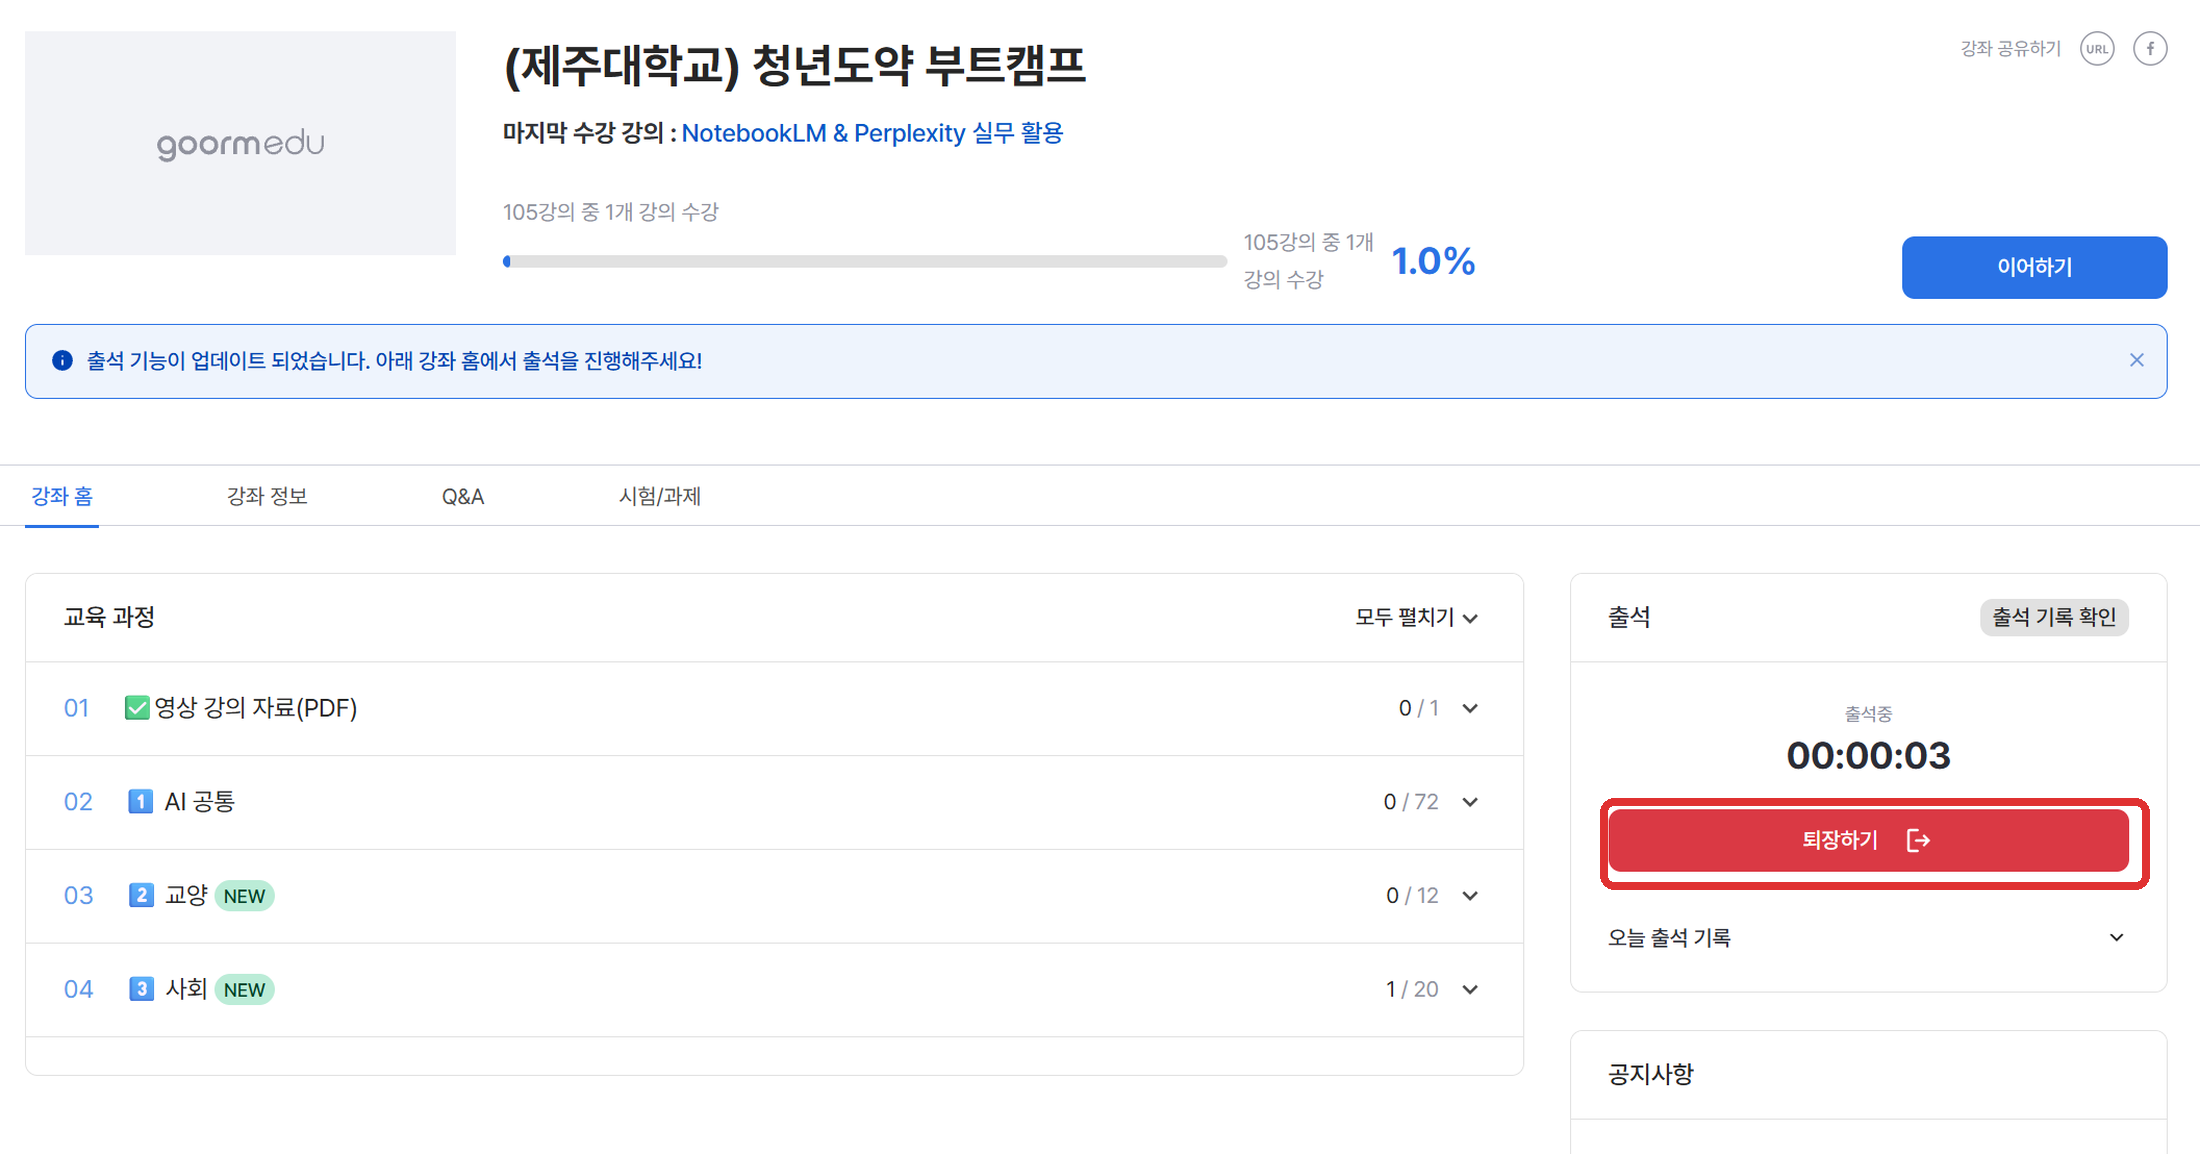Open NotebookLM & Perplexity 실무 활용 lecture link
This screenshot has height=1154, width=2200.
pos(872,133)
